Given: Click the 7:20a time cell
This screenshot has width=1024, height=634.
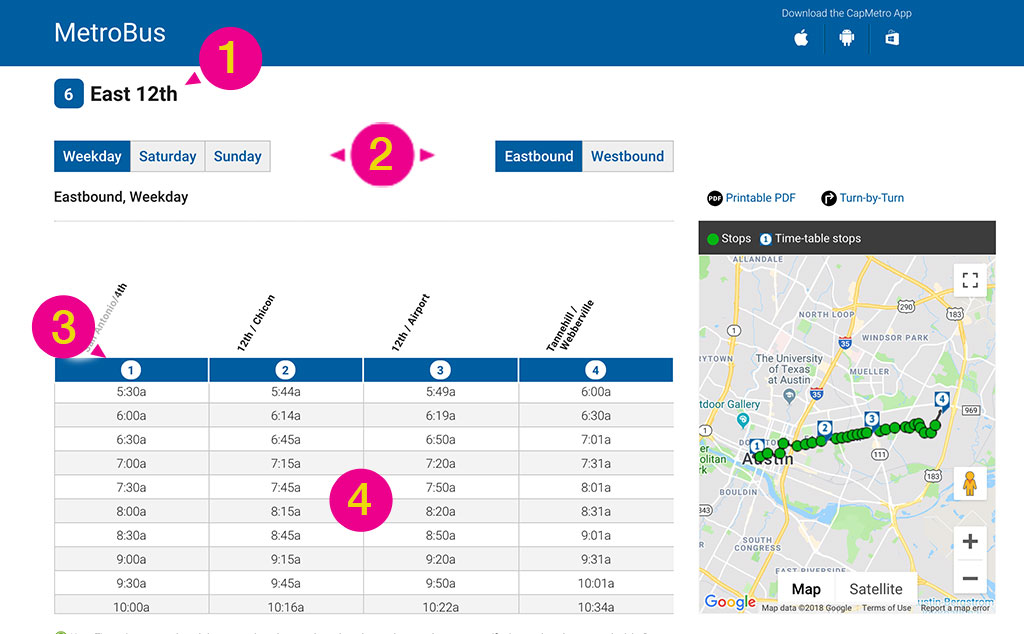Looking at the screenshot, I should pyautogui.click(x=440, y=464).
